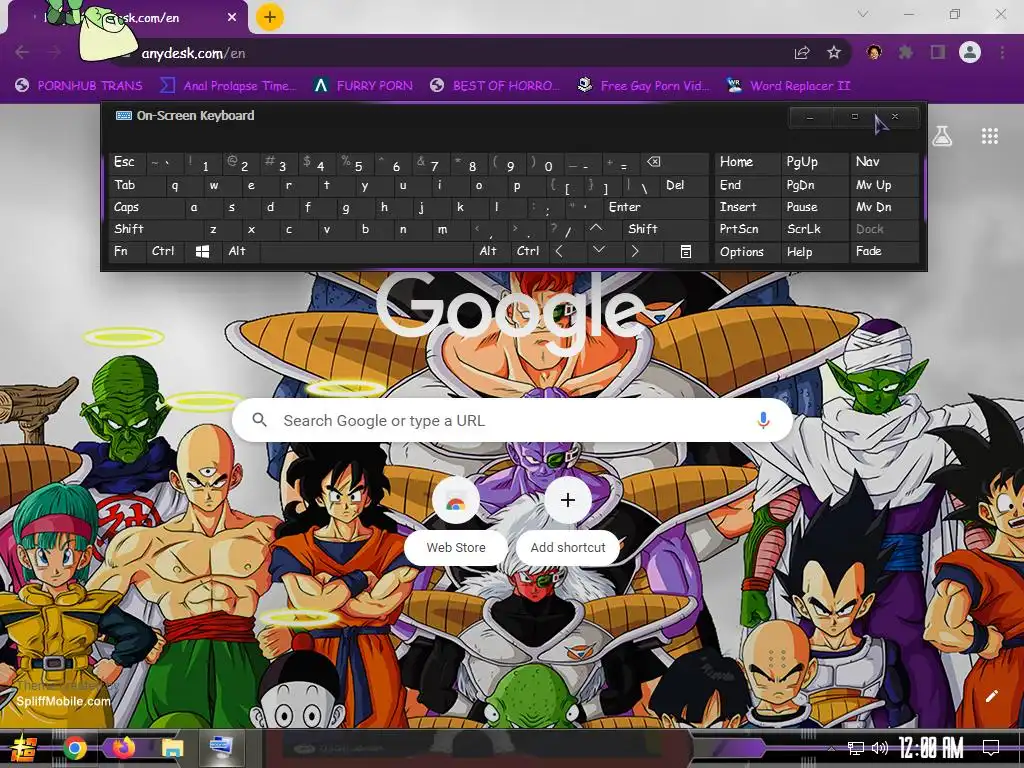Open Firefox from the taskbar
The image size is (1024, 768).
[123, 747]
